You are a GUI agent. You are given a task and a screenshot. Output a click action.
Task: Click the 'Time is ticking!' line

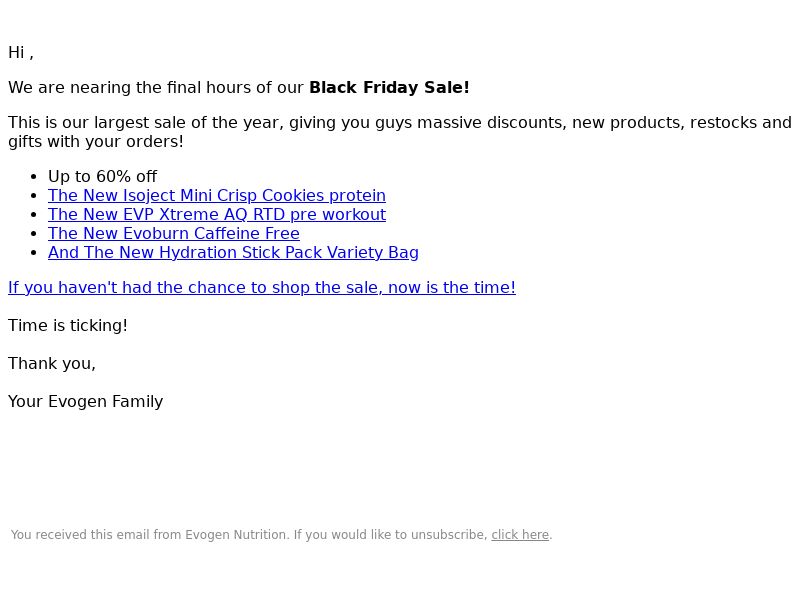click(x=68, y=326)
